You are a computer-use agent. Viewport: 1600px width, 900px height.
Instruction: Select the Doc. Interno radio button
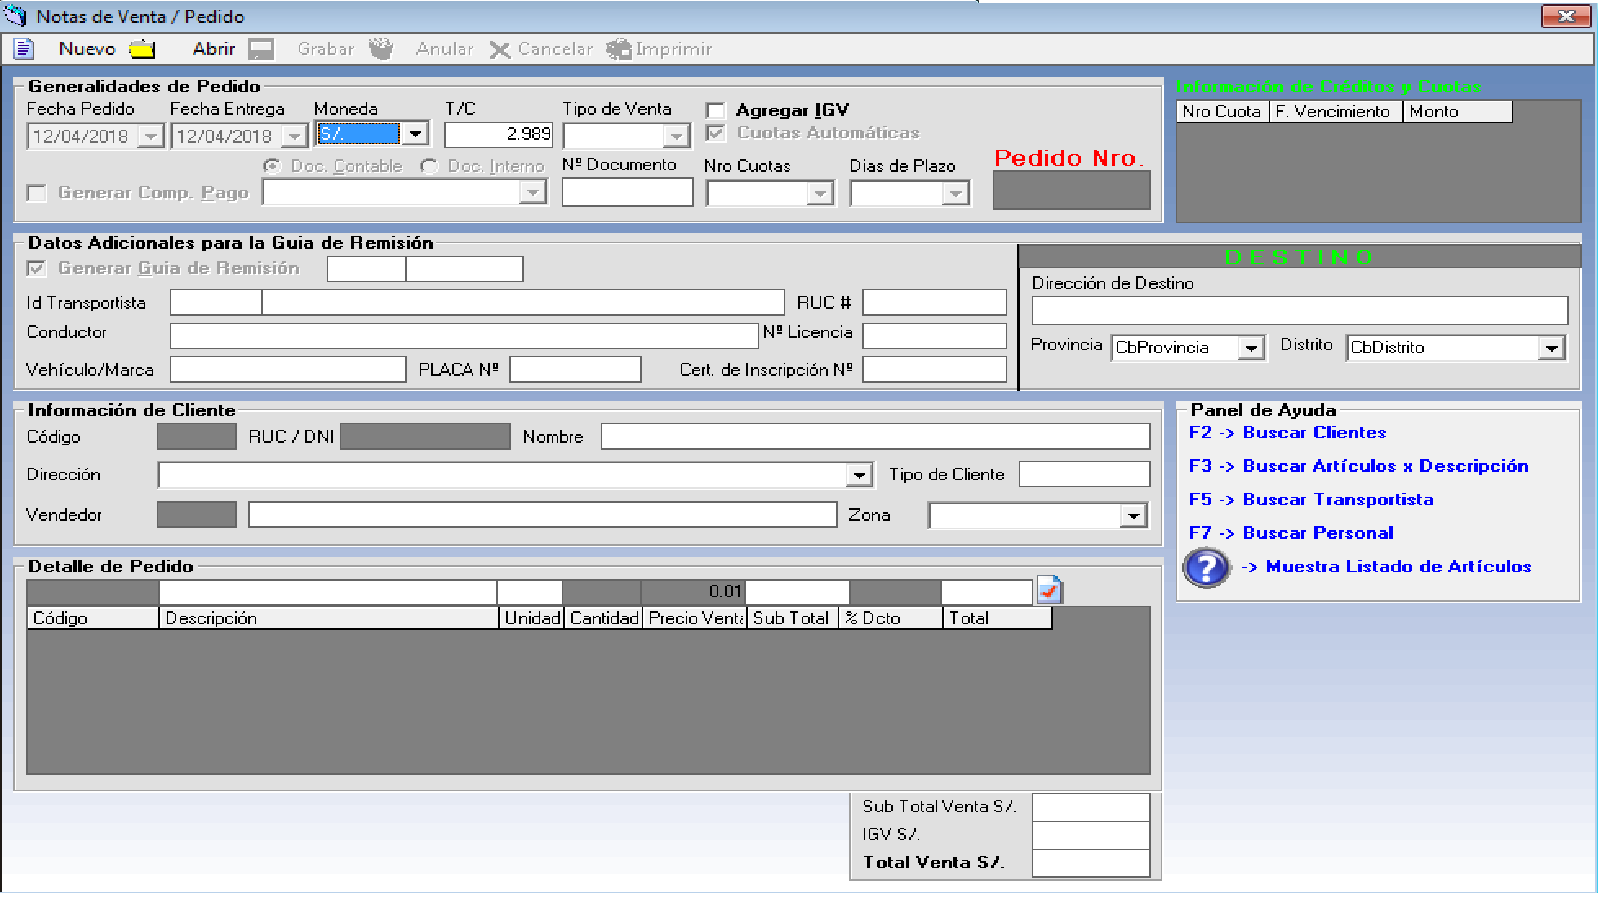point(429,166)
